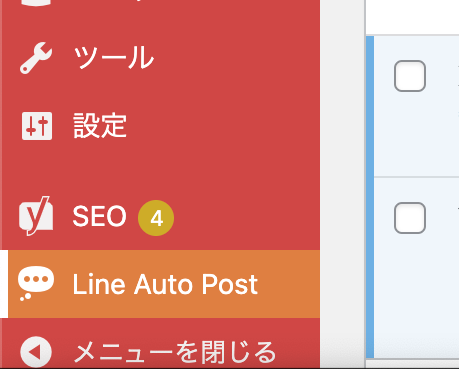The width and height of the screenshot is (459, 369).
Task: Click the blue indicator bar on the table rows
Action: [x=370, y=197]
